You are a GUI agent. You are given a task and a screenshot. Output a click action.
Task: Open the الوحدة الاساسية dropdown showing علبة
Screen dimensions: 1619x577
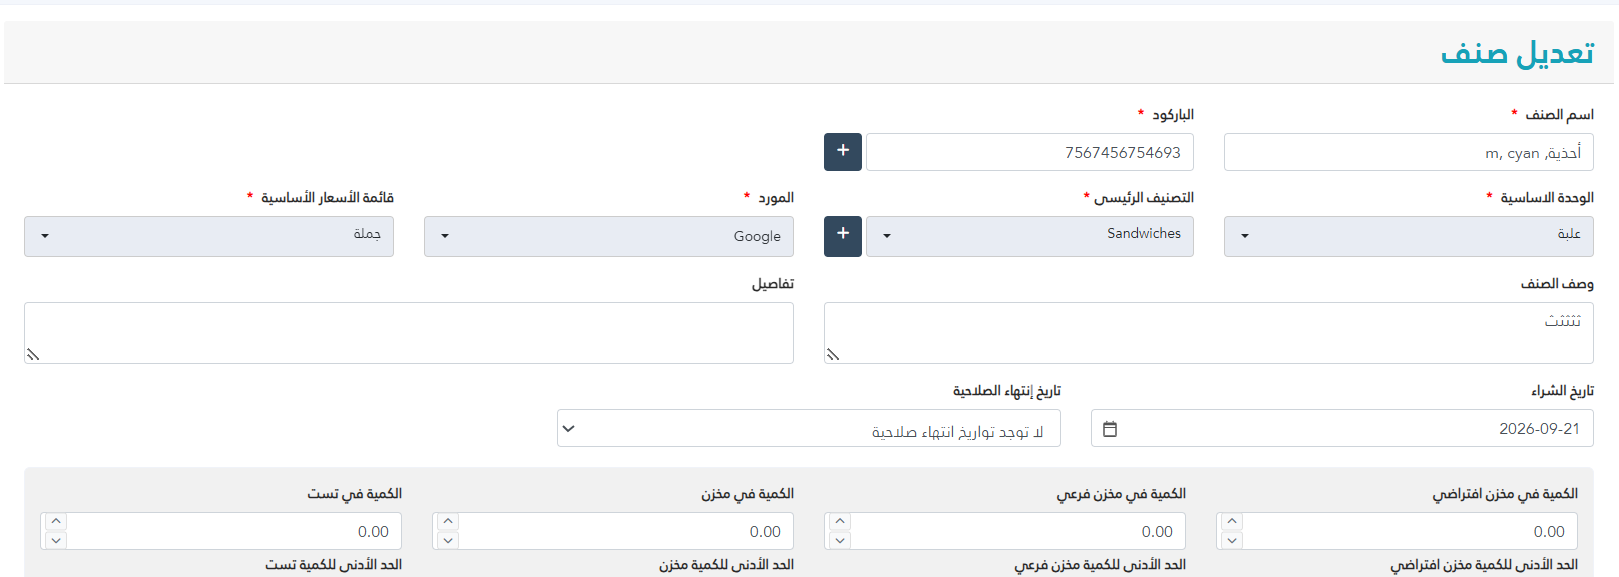(1409, 236)
